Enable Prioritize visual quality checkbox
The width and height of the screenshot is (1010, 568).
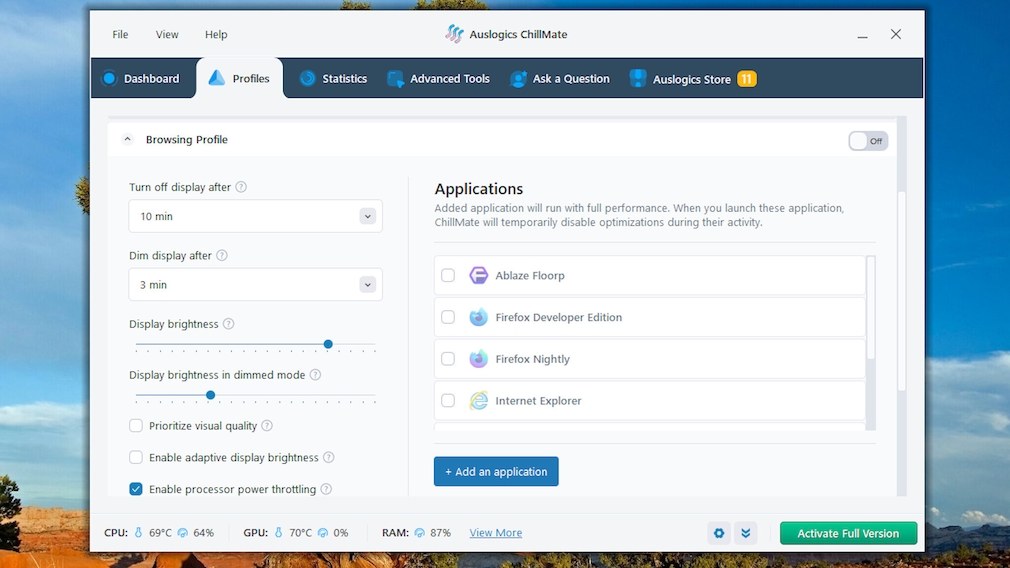(136, 426)
